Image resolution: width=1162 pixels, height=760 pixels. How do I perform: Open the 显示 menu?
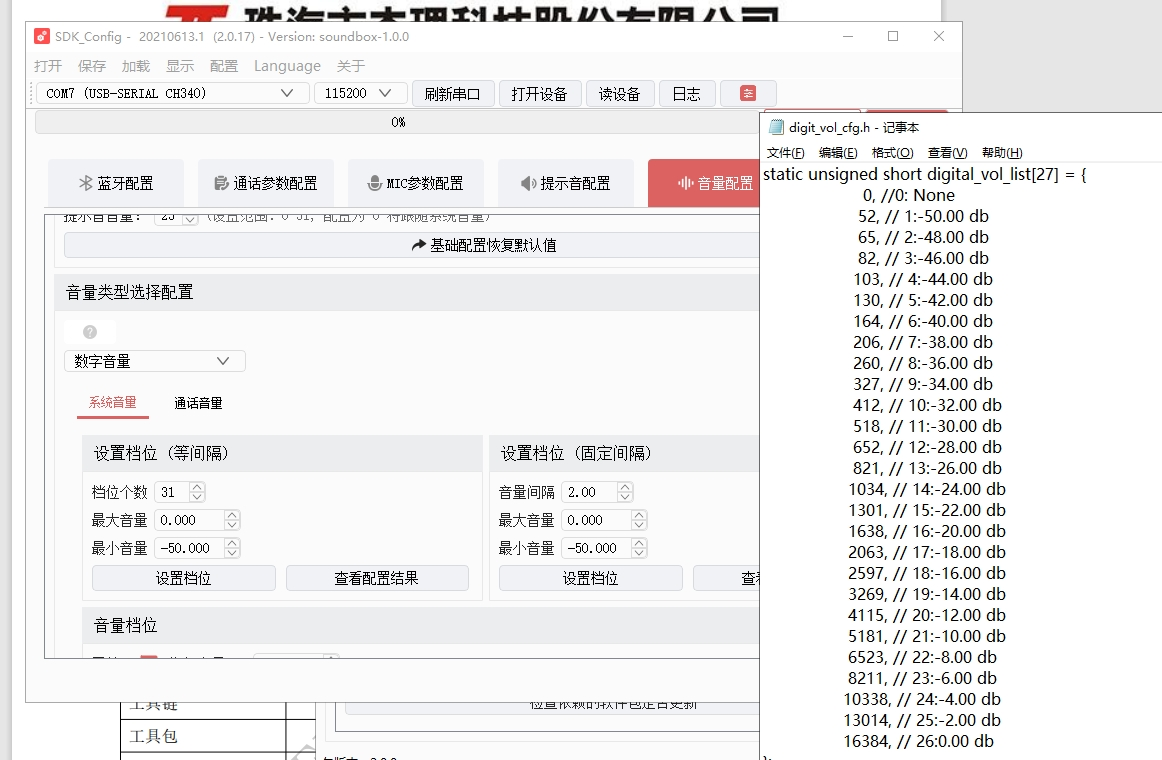click(x=180, y=66)
